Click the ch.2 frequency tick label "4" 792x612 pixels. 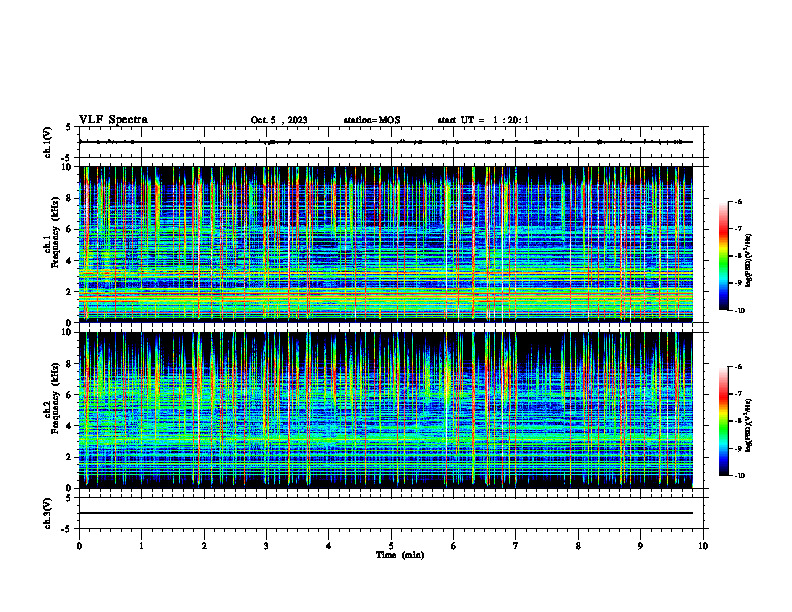[x=70, y=426]
